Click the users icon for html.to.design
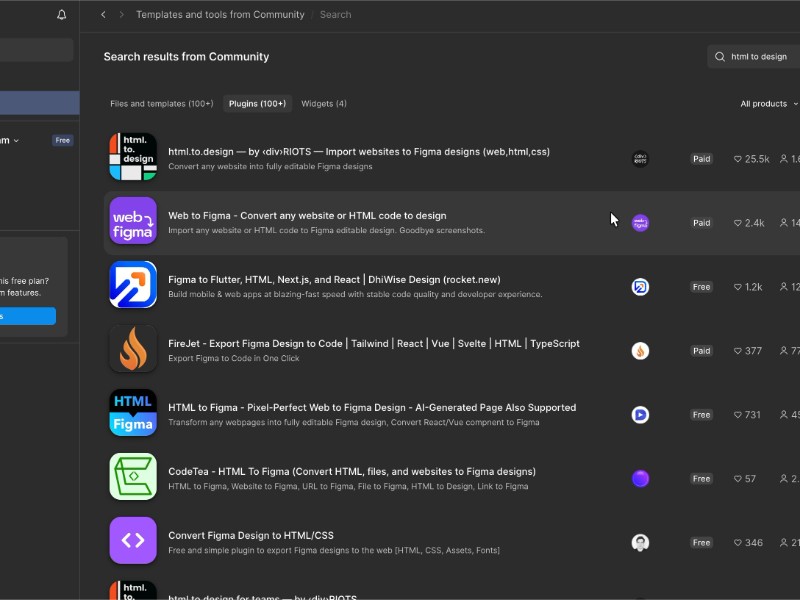The width and height of the screenshot is (800, 600). (784, 159)
